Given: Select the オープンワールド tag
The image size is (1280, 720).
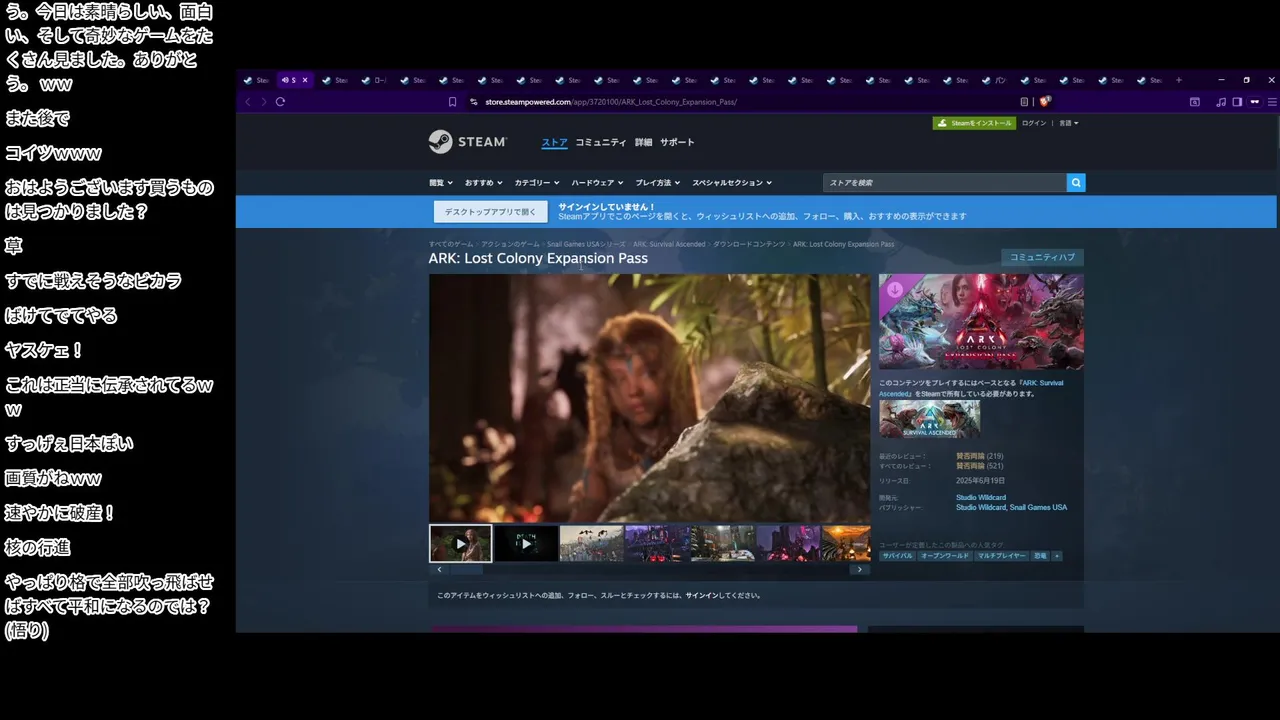Looking at the screenshot, I should 945,556.
